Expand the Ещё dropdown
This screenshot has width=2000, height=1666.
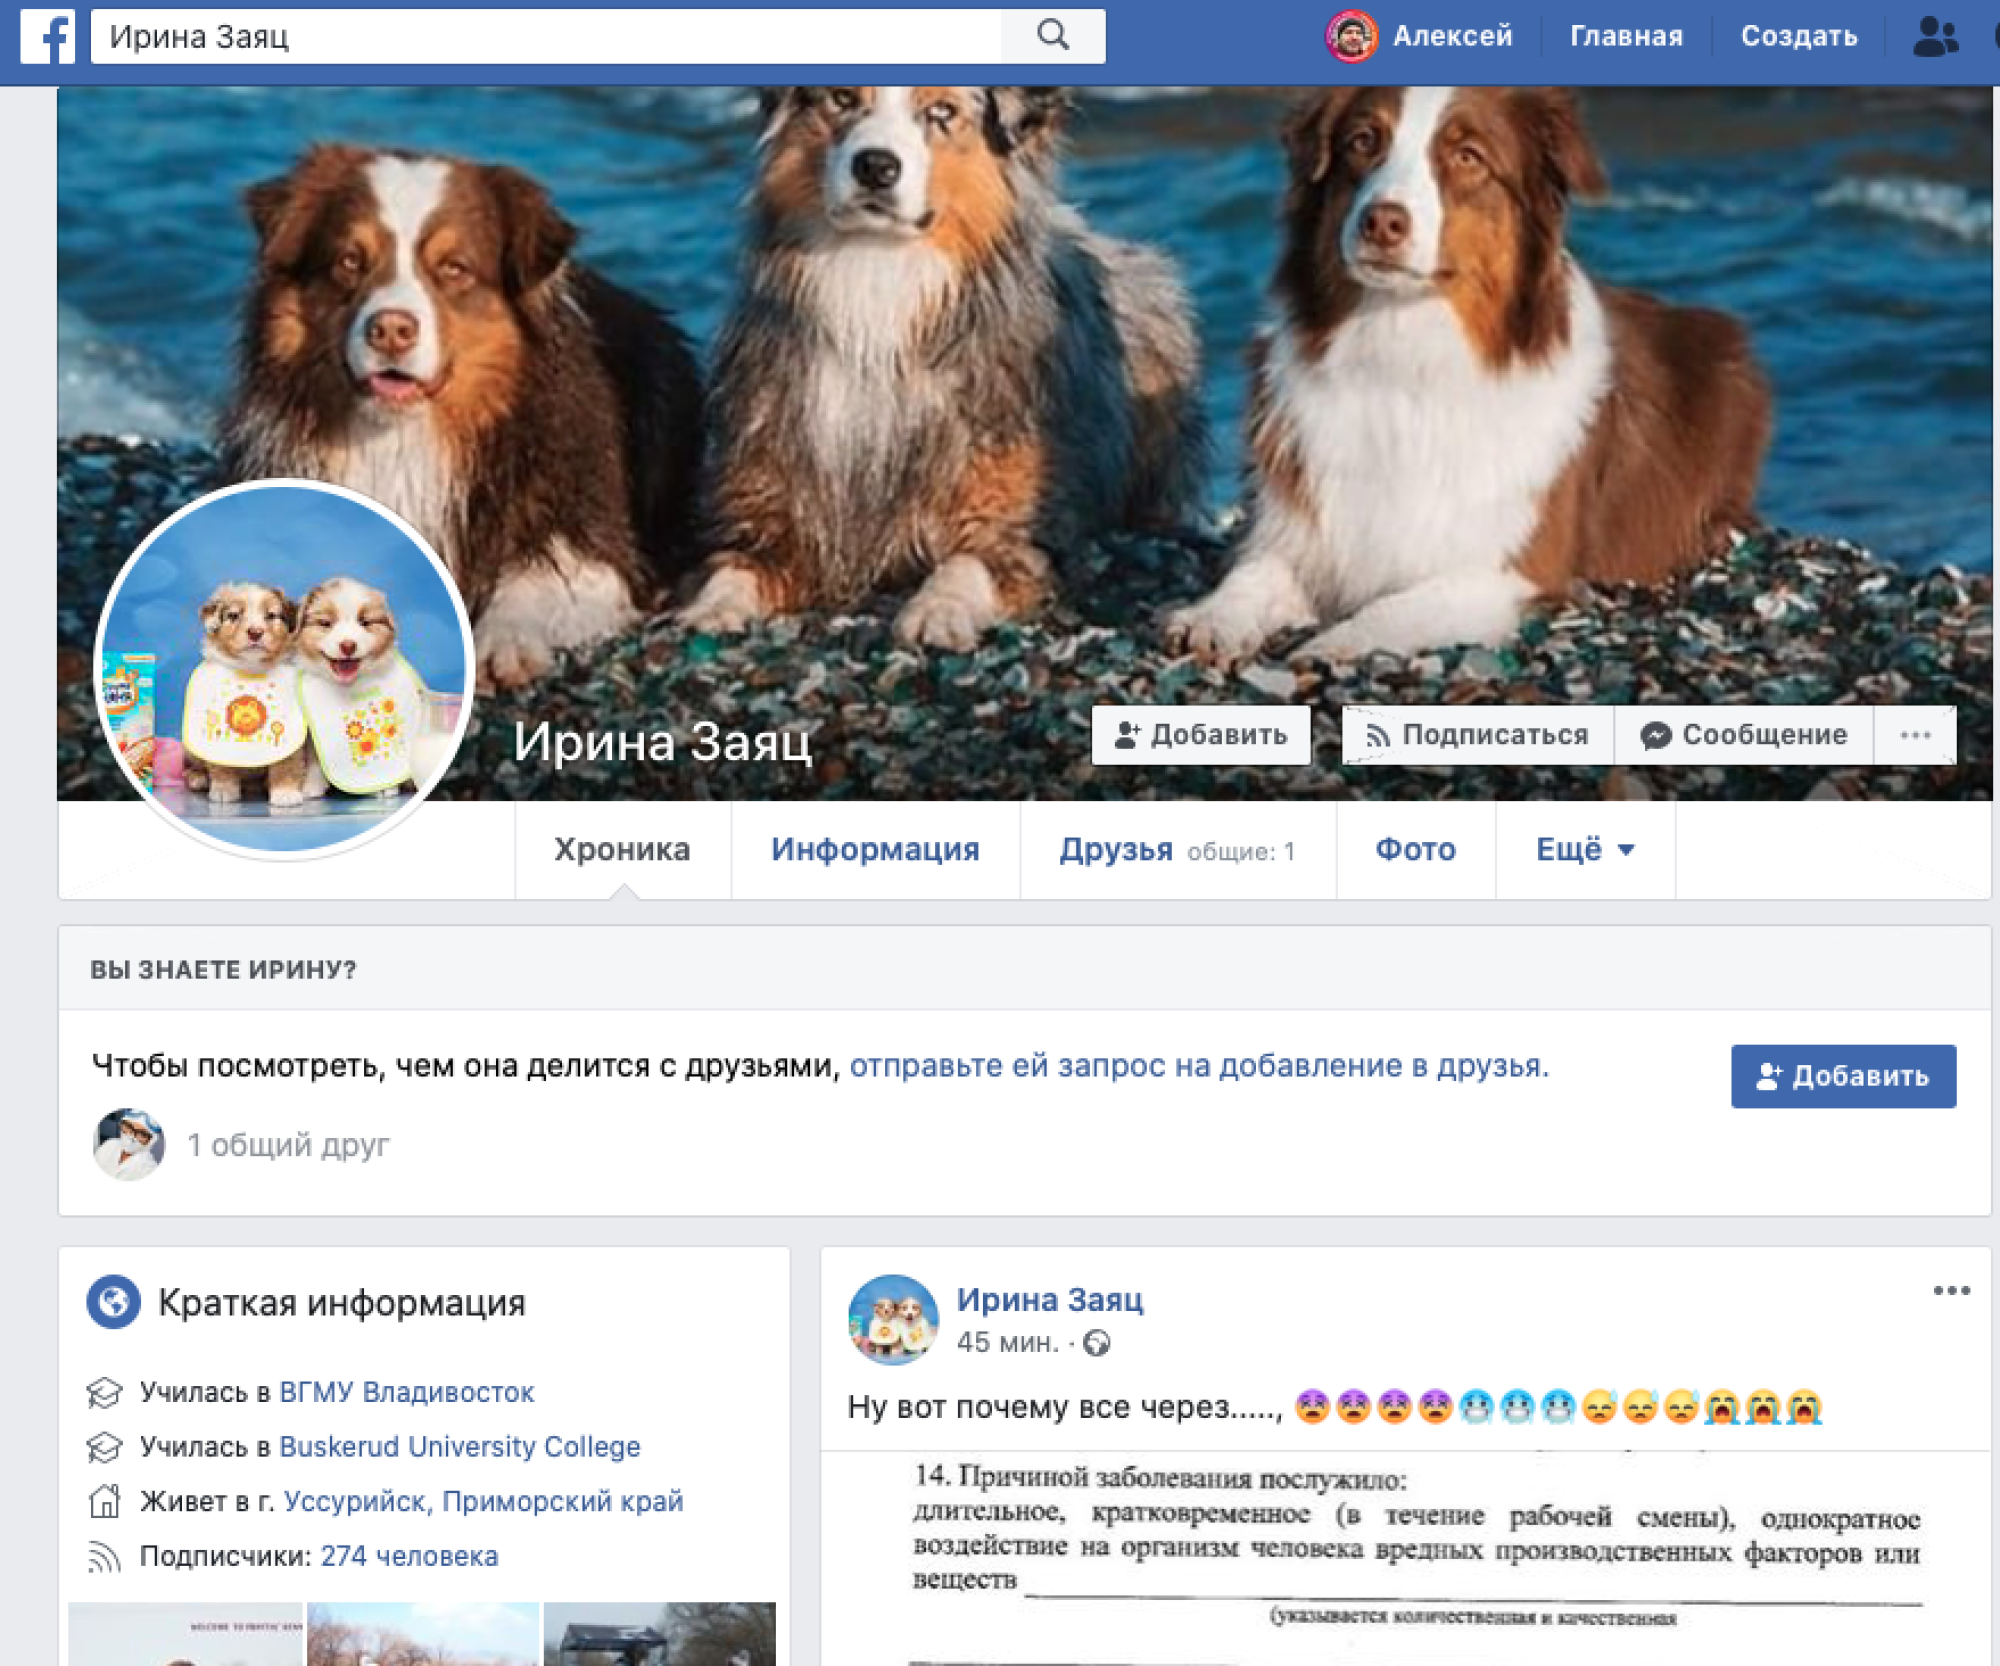[1585, 849]
